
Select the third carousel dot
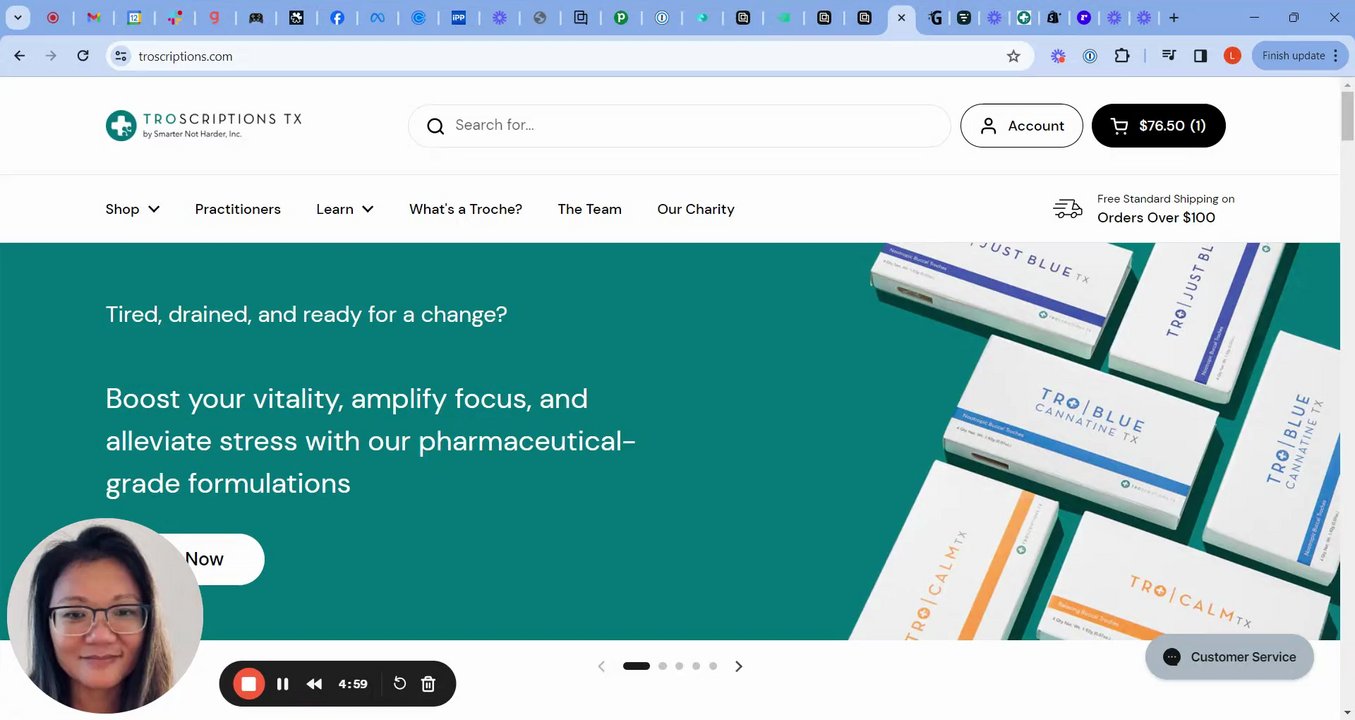click(x=679, y=666)
